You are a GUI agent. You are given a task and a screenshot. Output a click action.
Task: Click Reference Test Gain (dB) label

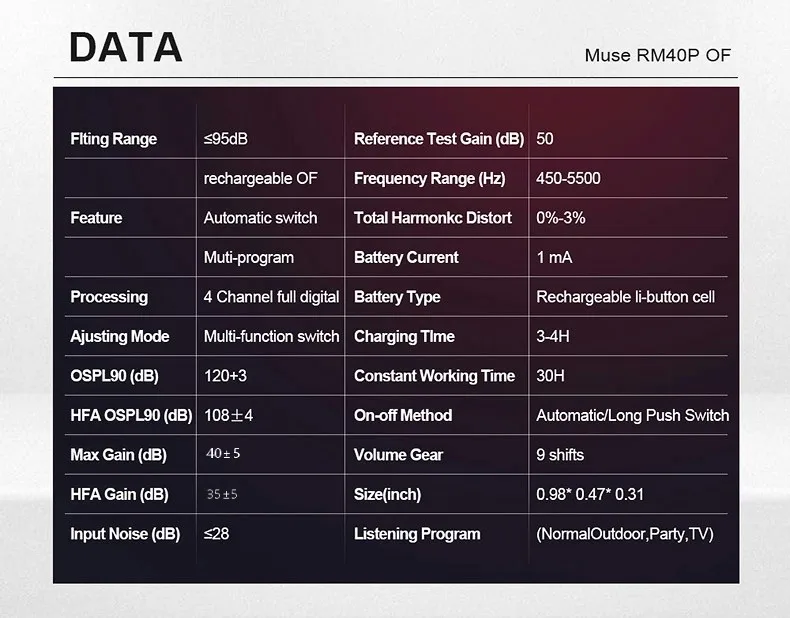click(439, 139)
